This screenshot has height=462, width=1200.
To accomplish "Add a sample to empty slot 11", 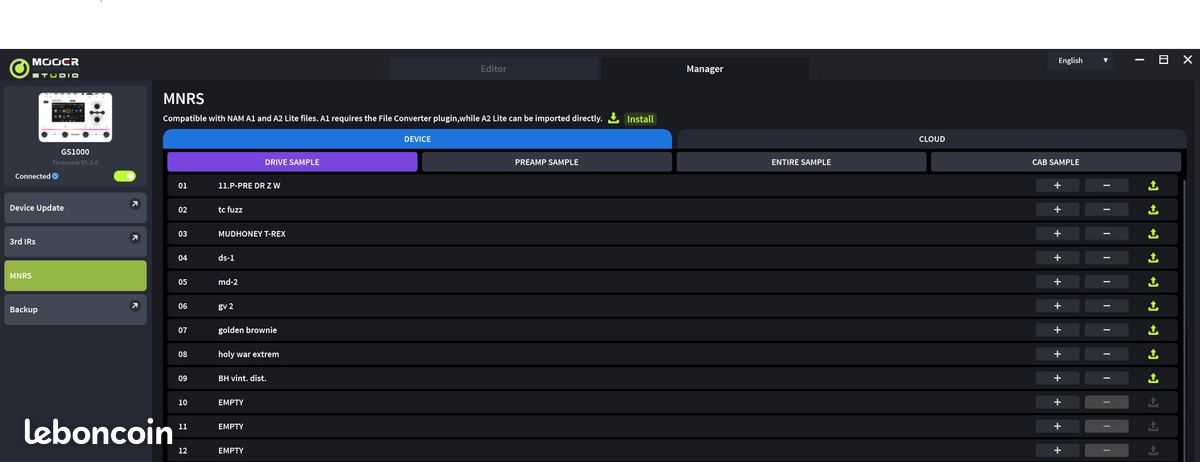I will 1057,426.
